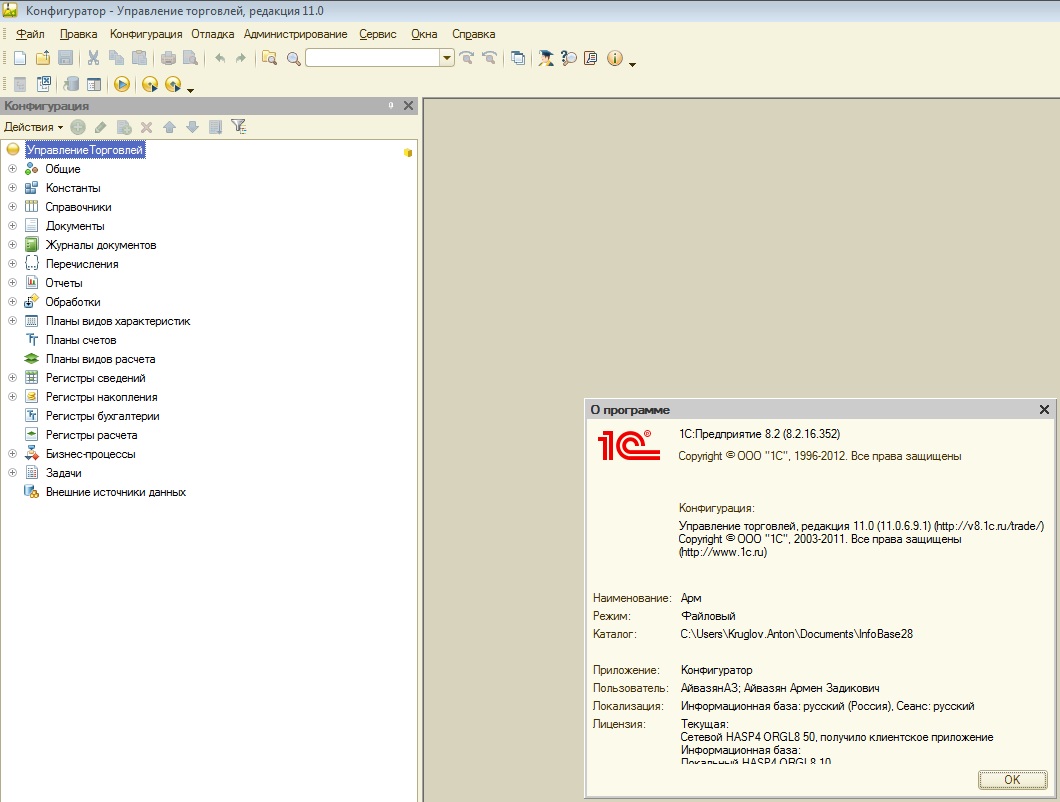1060x802 pixels.
Task: Click the Open file folder icon
Action: pos(42,58)
